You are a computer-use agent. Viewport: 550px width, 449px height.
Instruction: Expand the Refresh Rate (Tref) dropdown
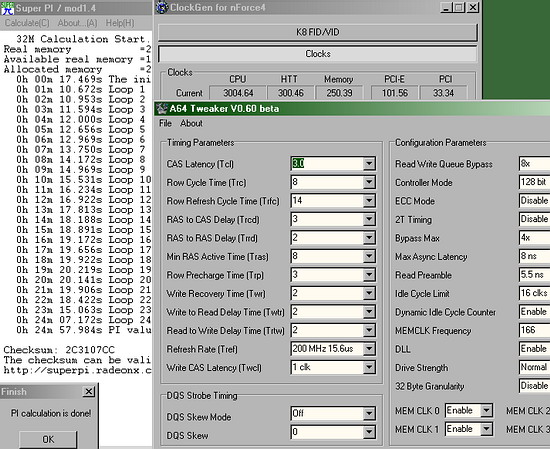pyautogui.click(x=369, y=349)
